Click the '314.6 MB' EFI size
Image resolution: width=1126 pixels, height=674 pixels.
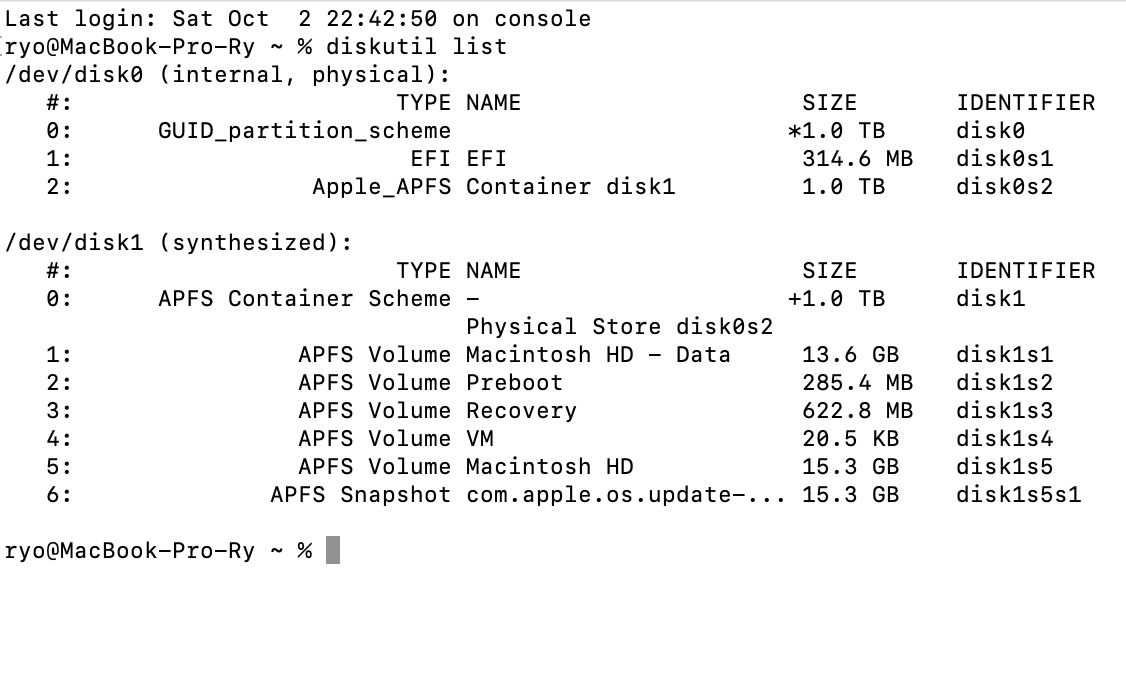[857, 159]
